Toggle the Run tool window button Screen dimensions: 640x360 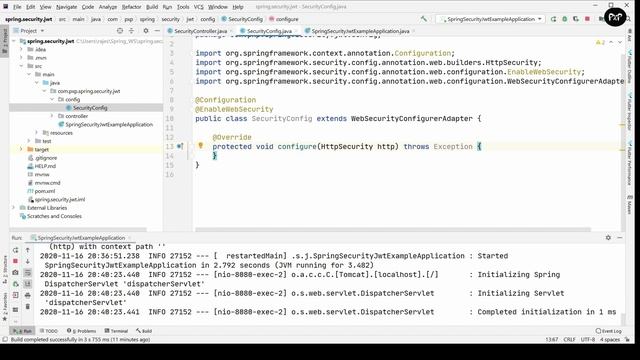(x=22, y=331)
